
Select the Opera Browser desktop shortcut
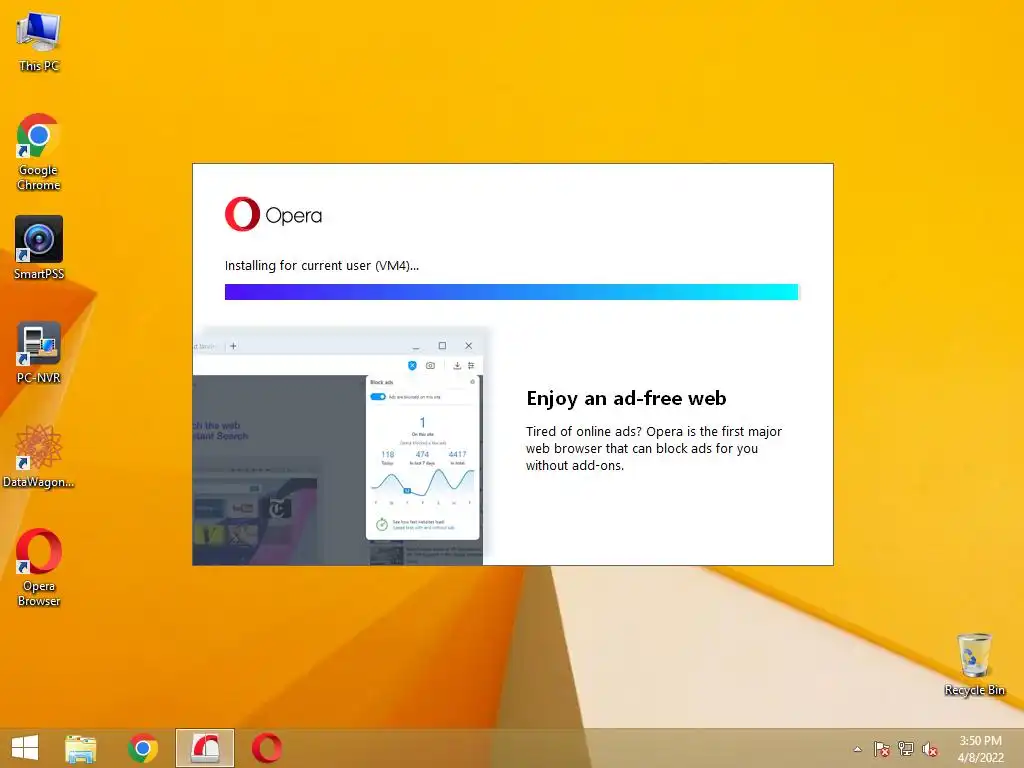[x=39, y=568]
